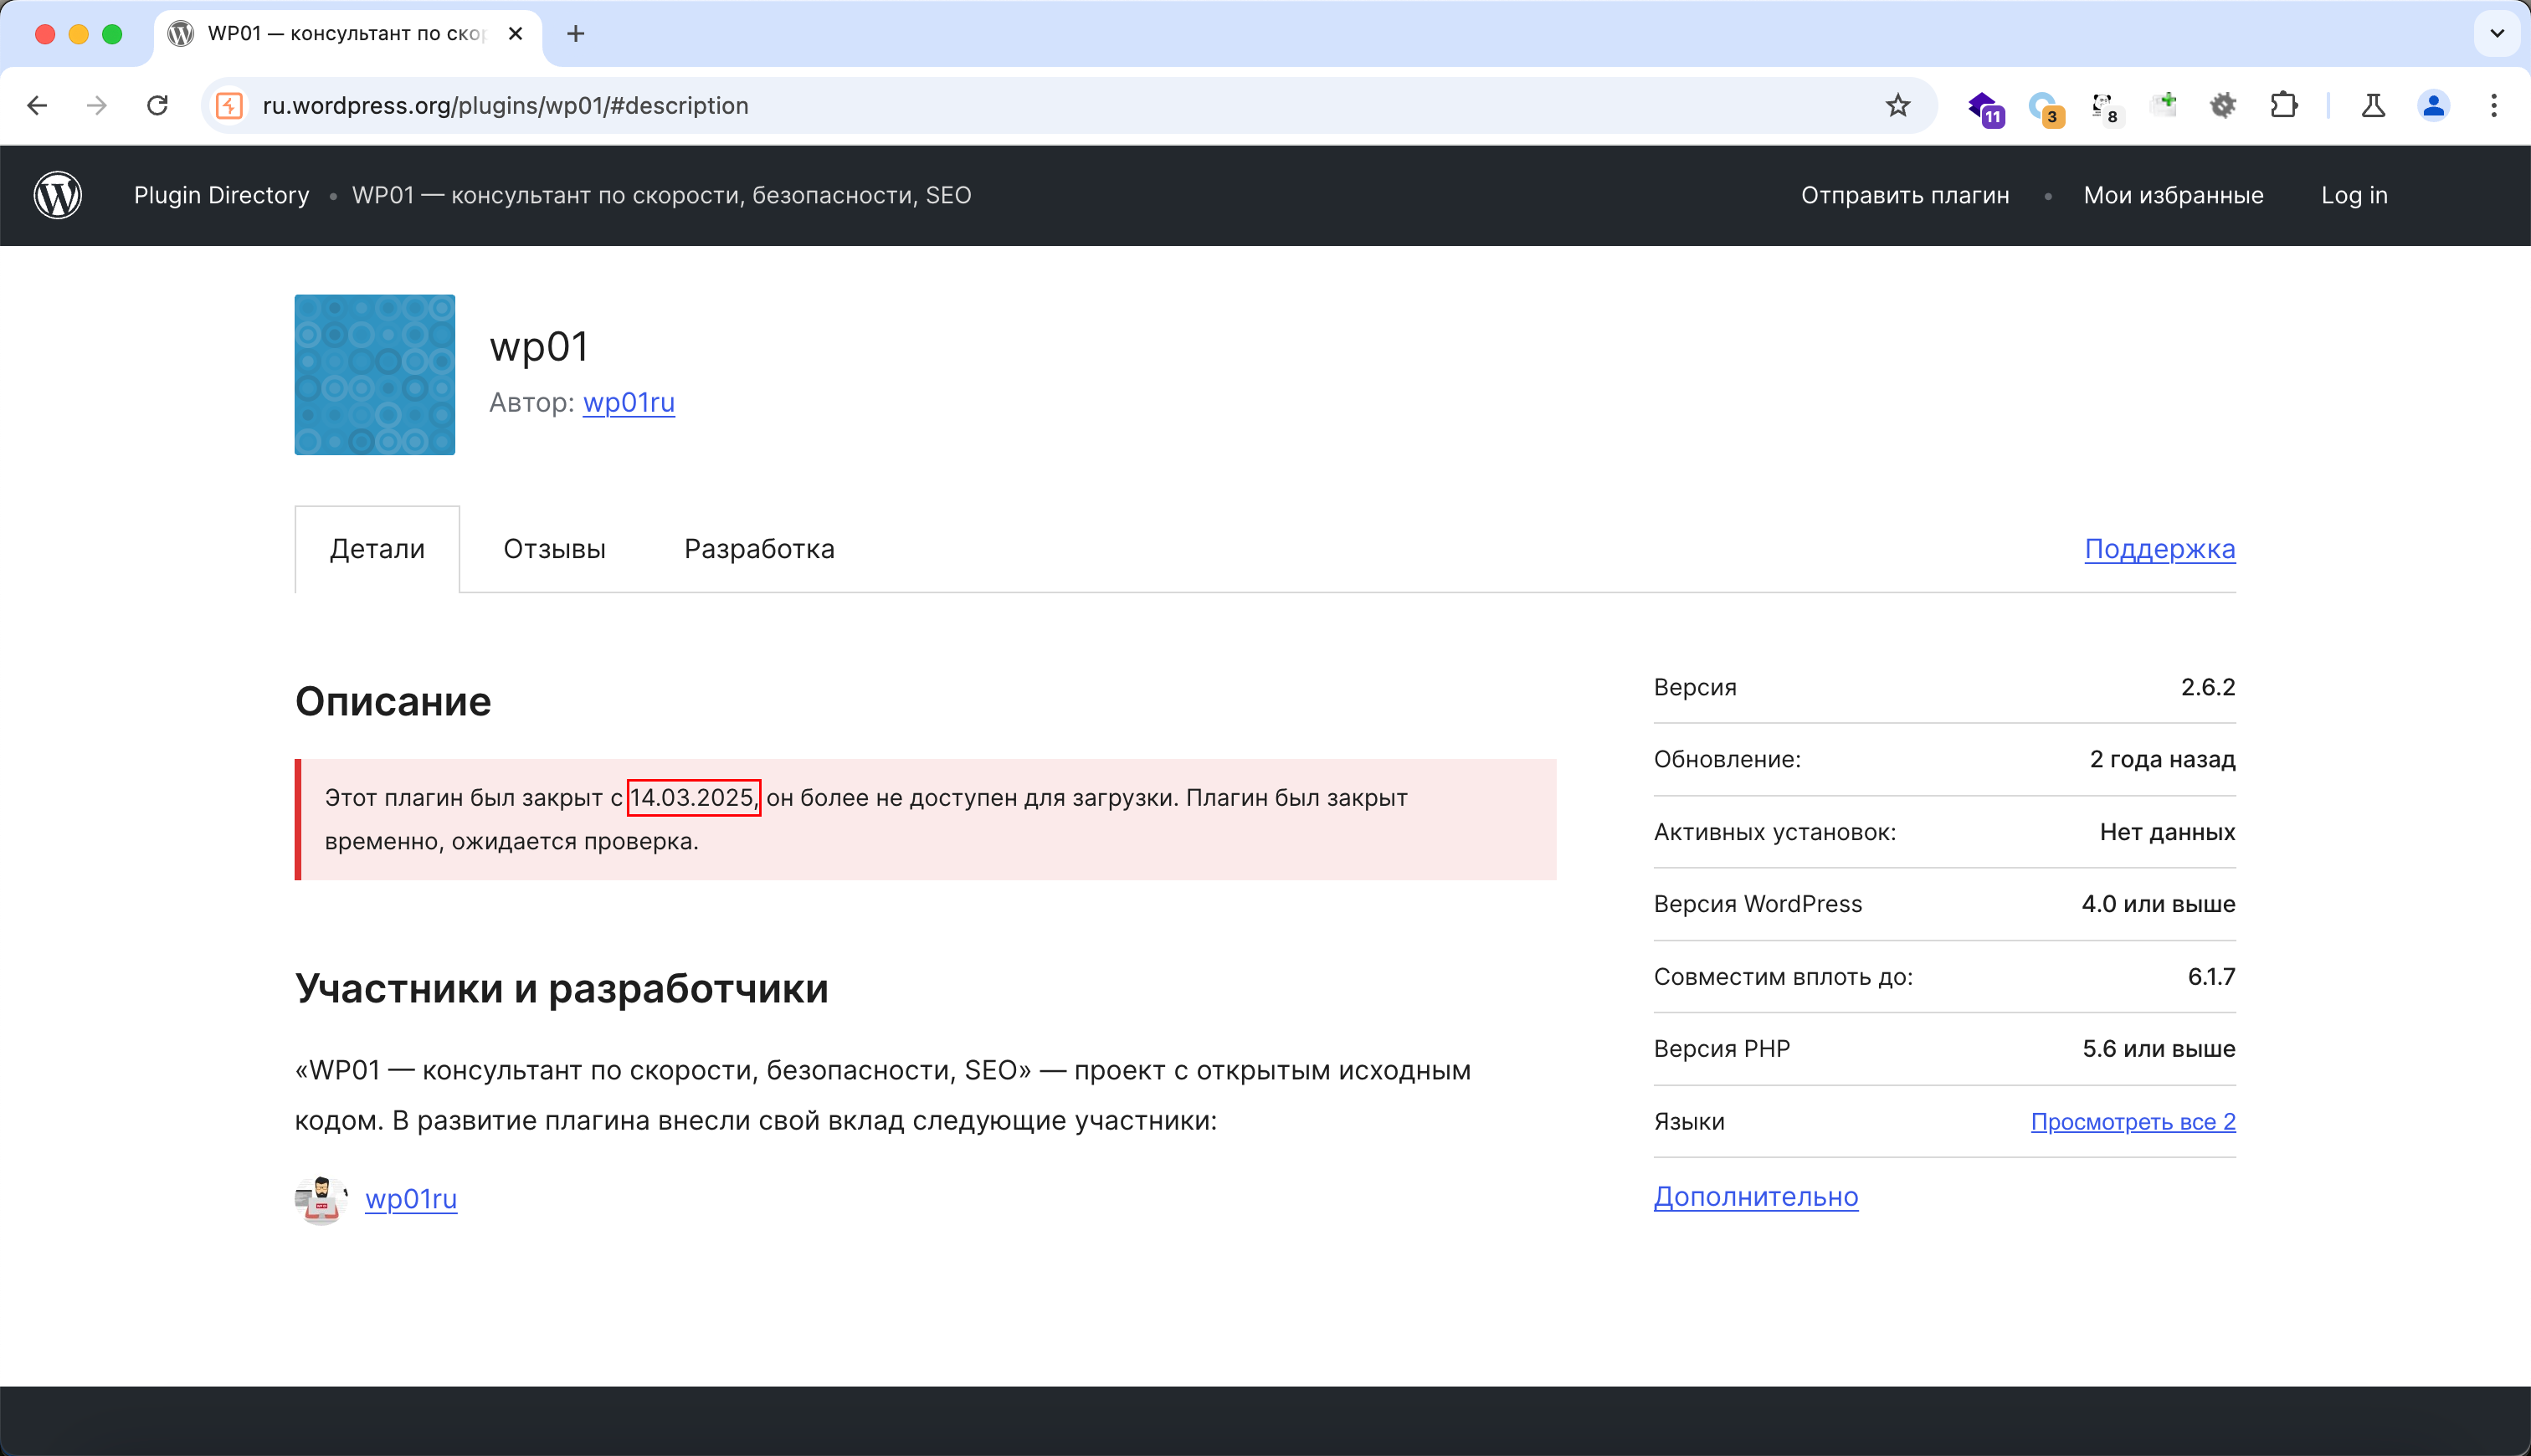Open the extension with green plus icon
Viewport: 2531px width, 1456px height.
pyautogui.click(x=2164, y=105)
